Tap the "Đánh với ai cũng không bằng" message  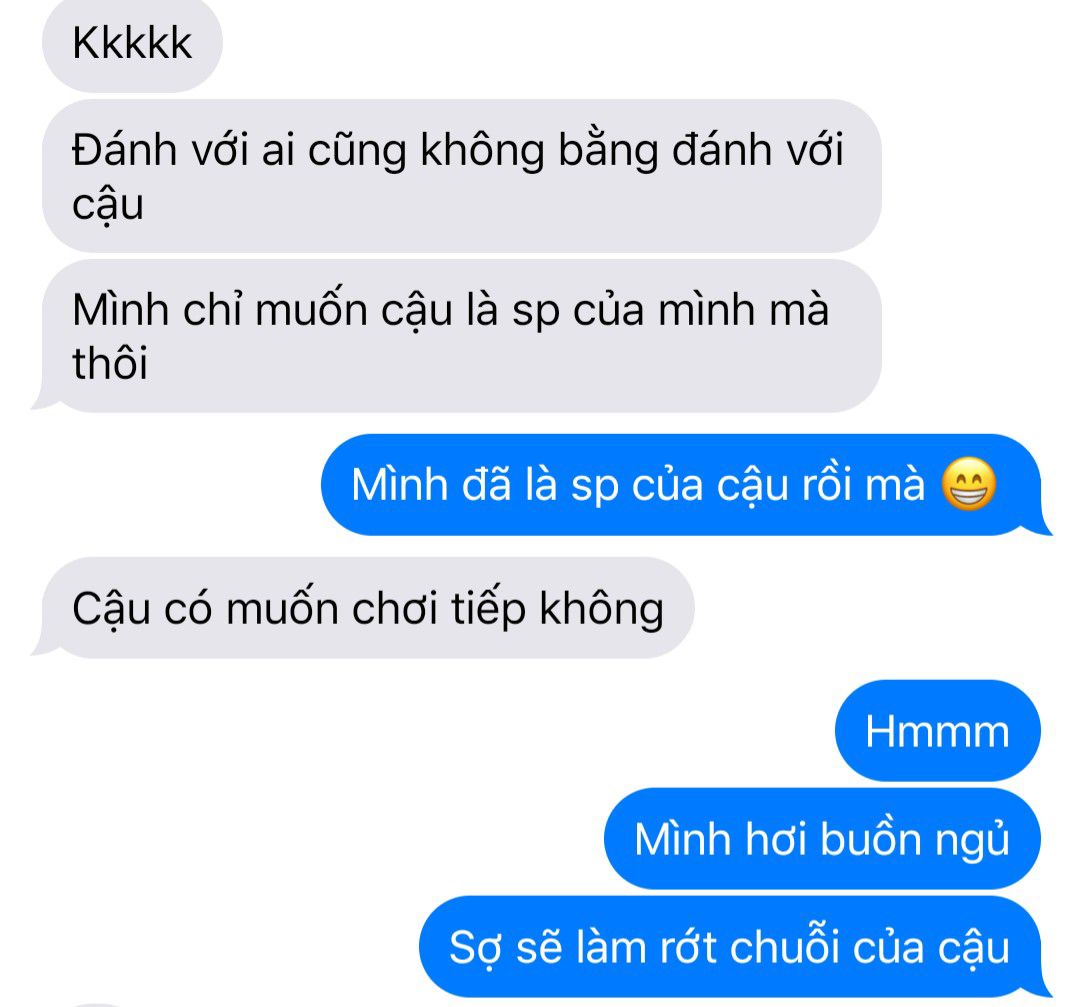click(461, 176)
